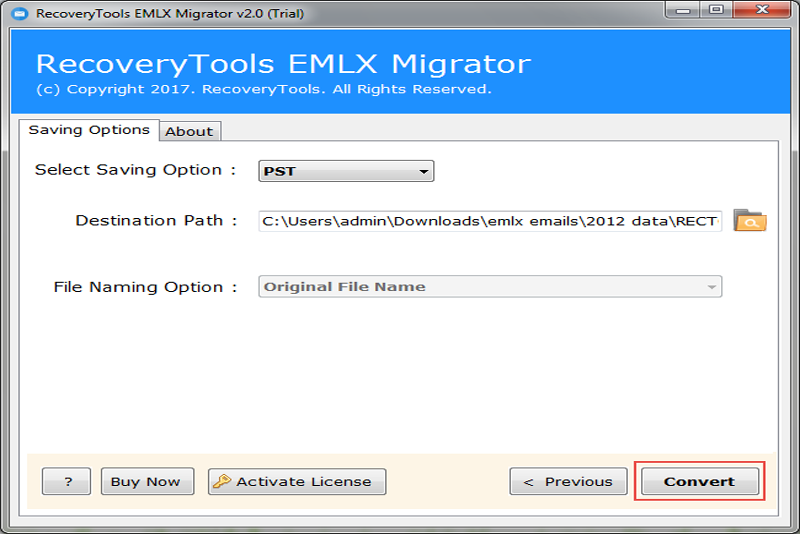Click the 'Select Saving Option :' label
Viewport: 800px width, 534px height.
click(x=135, y=170)
